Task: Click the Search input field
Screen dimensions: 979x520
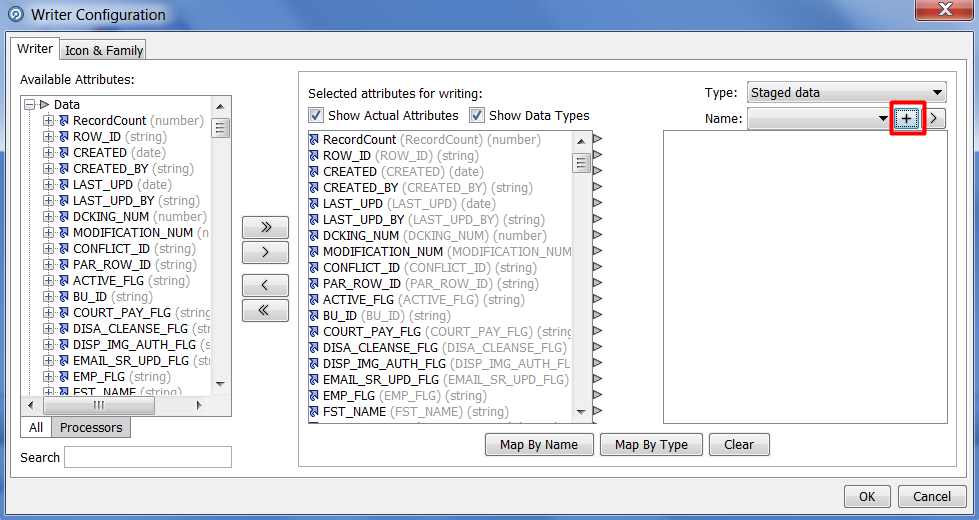Action: point(148,457)
